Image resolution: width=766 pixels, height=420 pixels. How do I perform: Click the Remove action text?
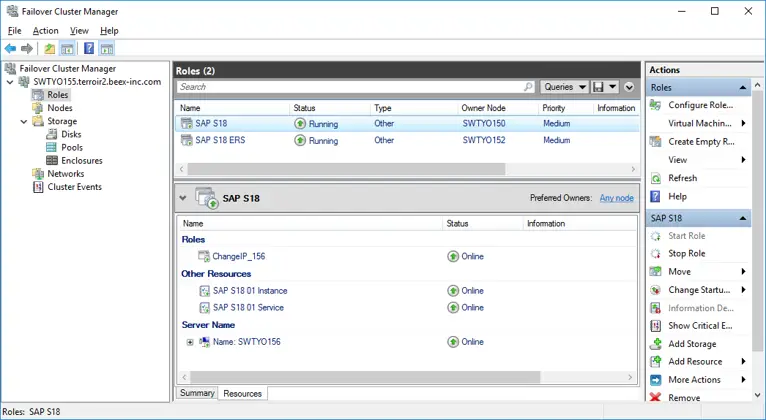684,398
